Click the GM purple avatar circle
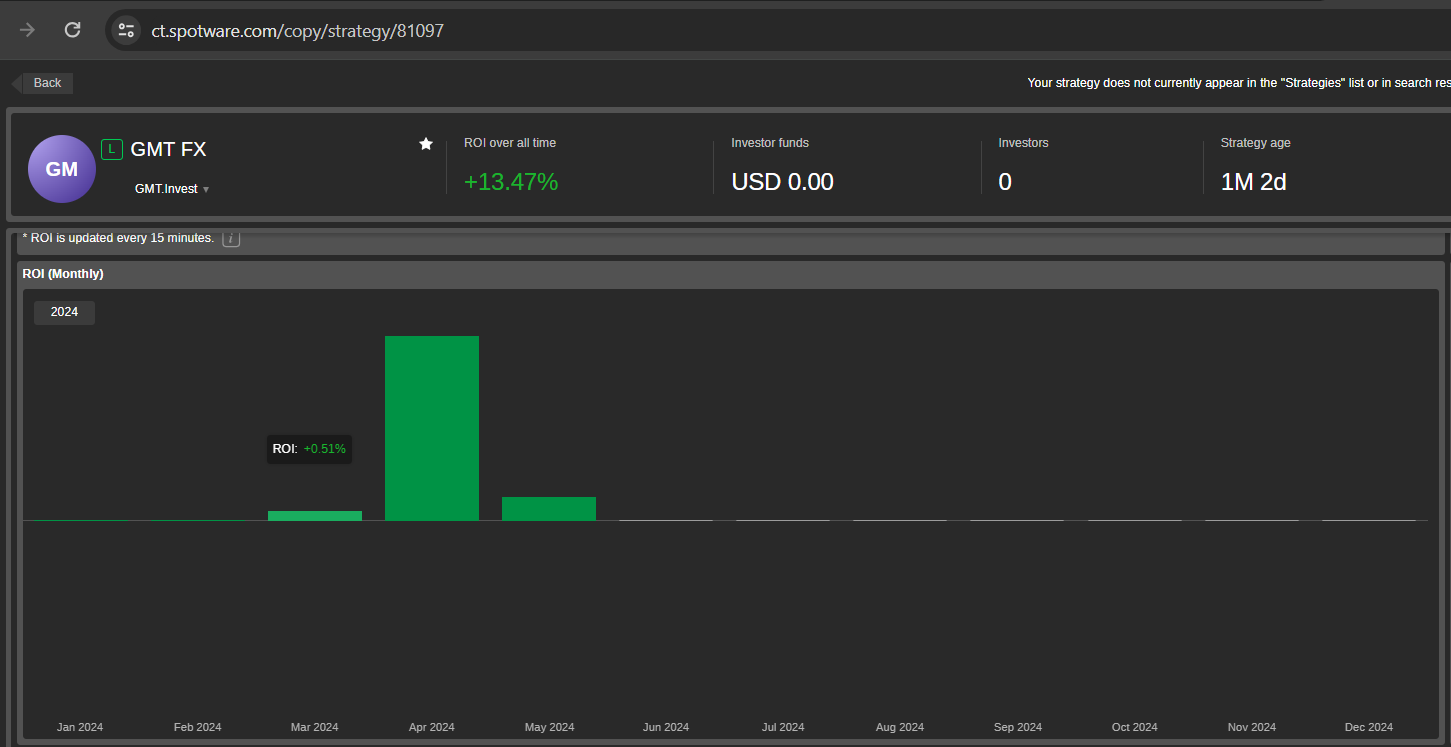This screenshot has width=1451, height=747. click(62, 169)
